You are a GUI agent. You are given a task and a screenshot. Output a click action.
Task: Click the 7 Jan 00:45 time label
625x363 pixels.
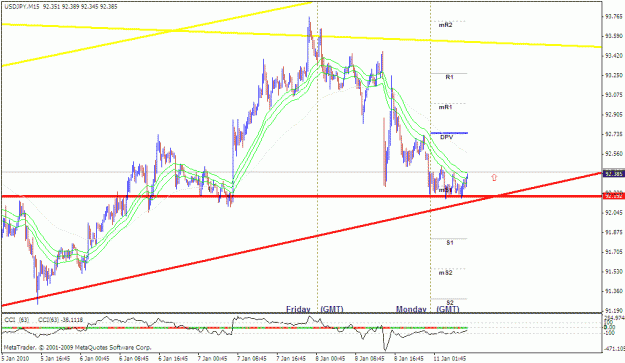pos(213,359)
